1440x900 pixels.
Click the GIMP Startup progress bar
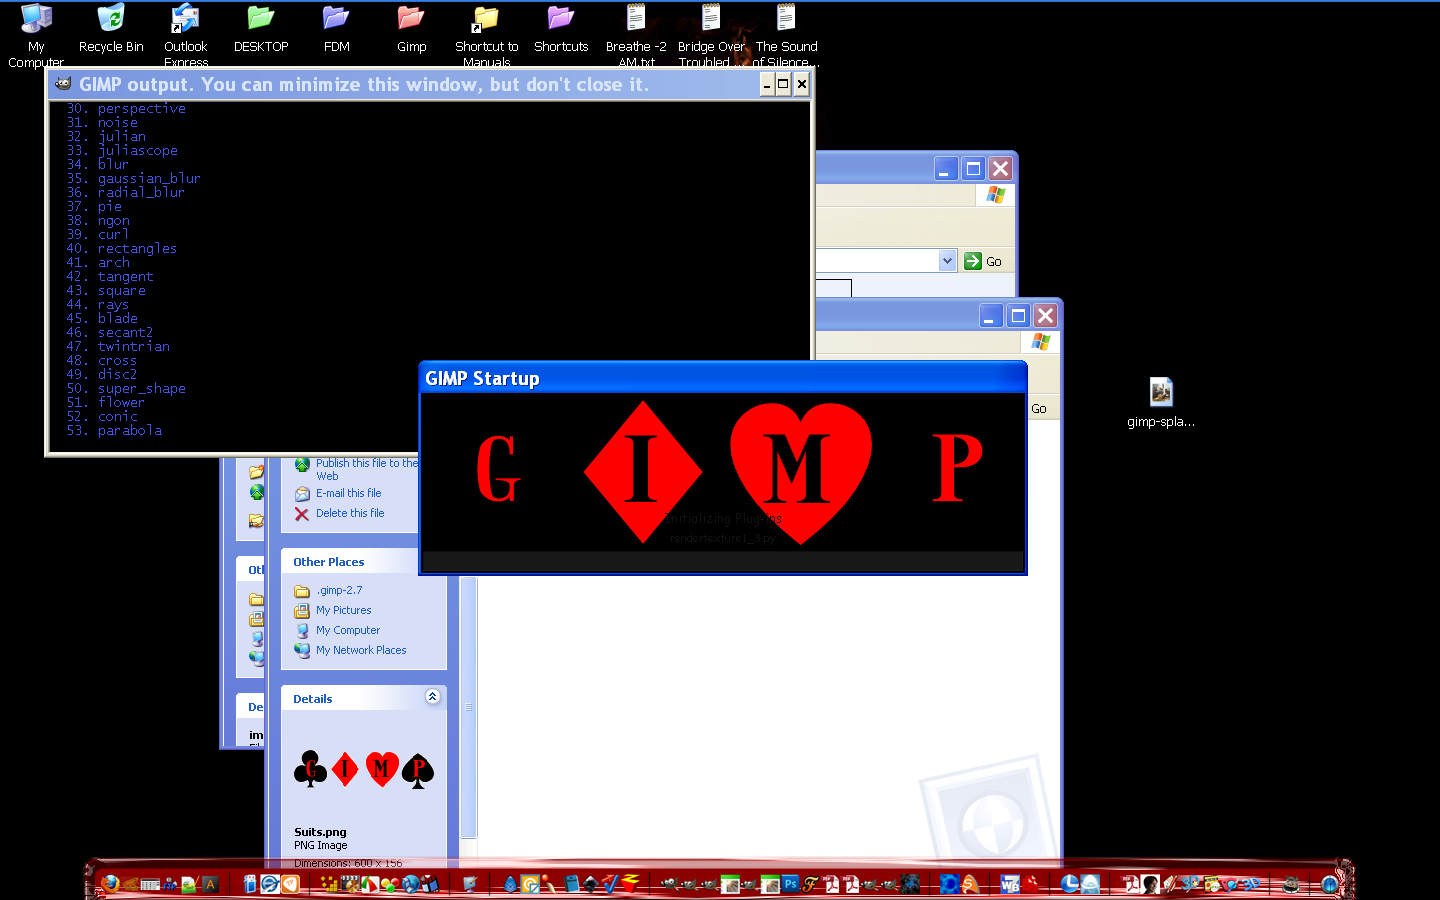723,562
